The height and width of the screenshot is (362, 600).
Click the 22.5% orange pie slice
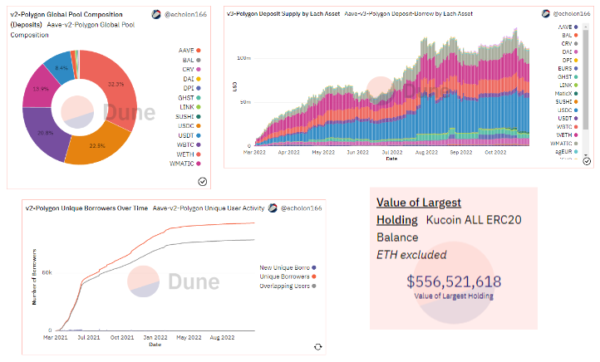[97, 146]
